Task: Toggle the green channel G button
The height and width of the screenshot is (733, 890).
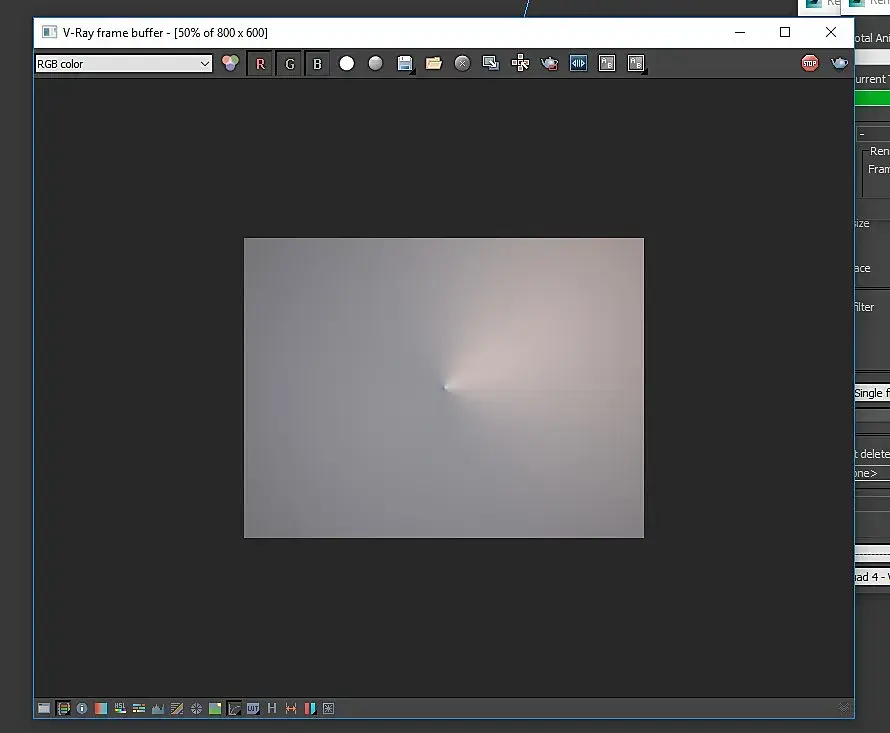Action: click(x=289, y=64)
